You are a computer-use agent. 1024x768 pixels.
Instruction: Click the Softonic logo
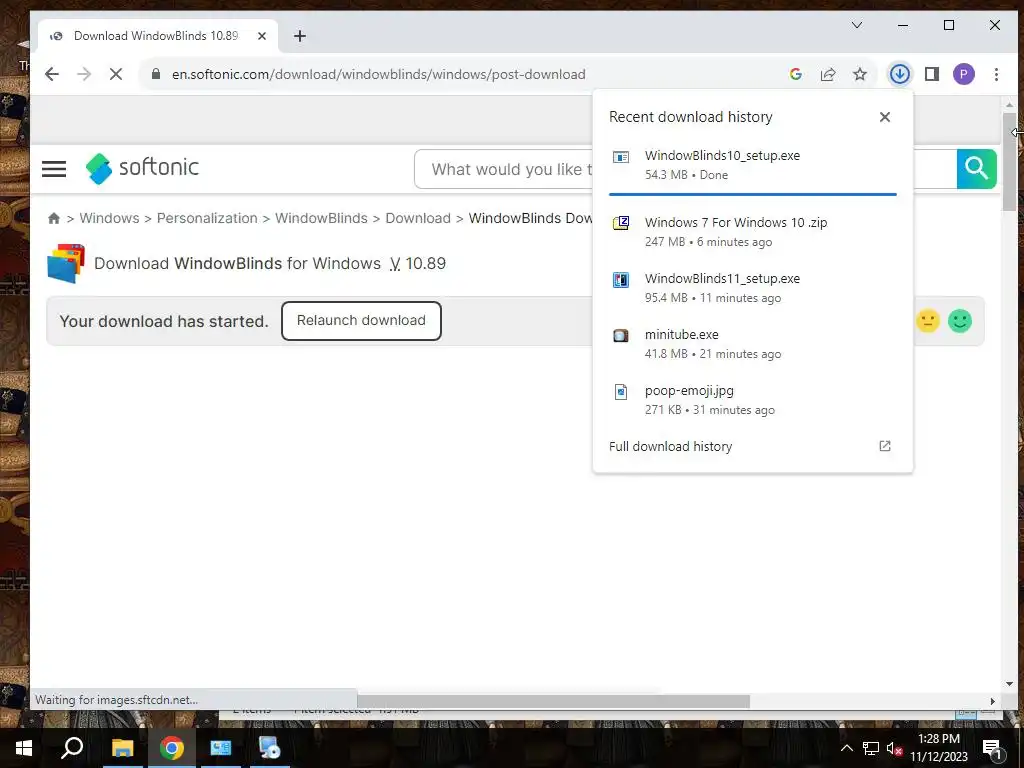[x=142, y=168]
